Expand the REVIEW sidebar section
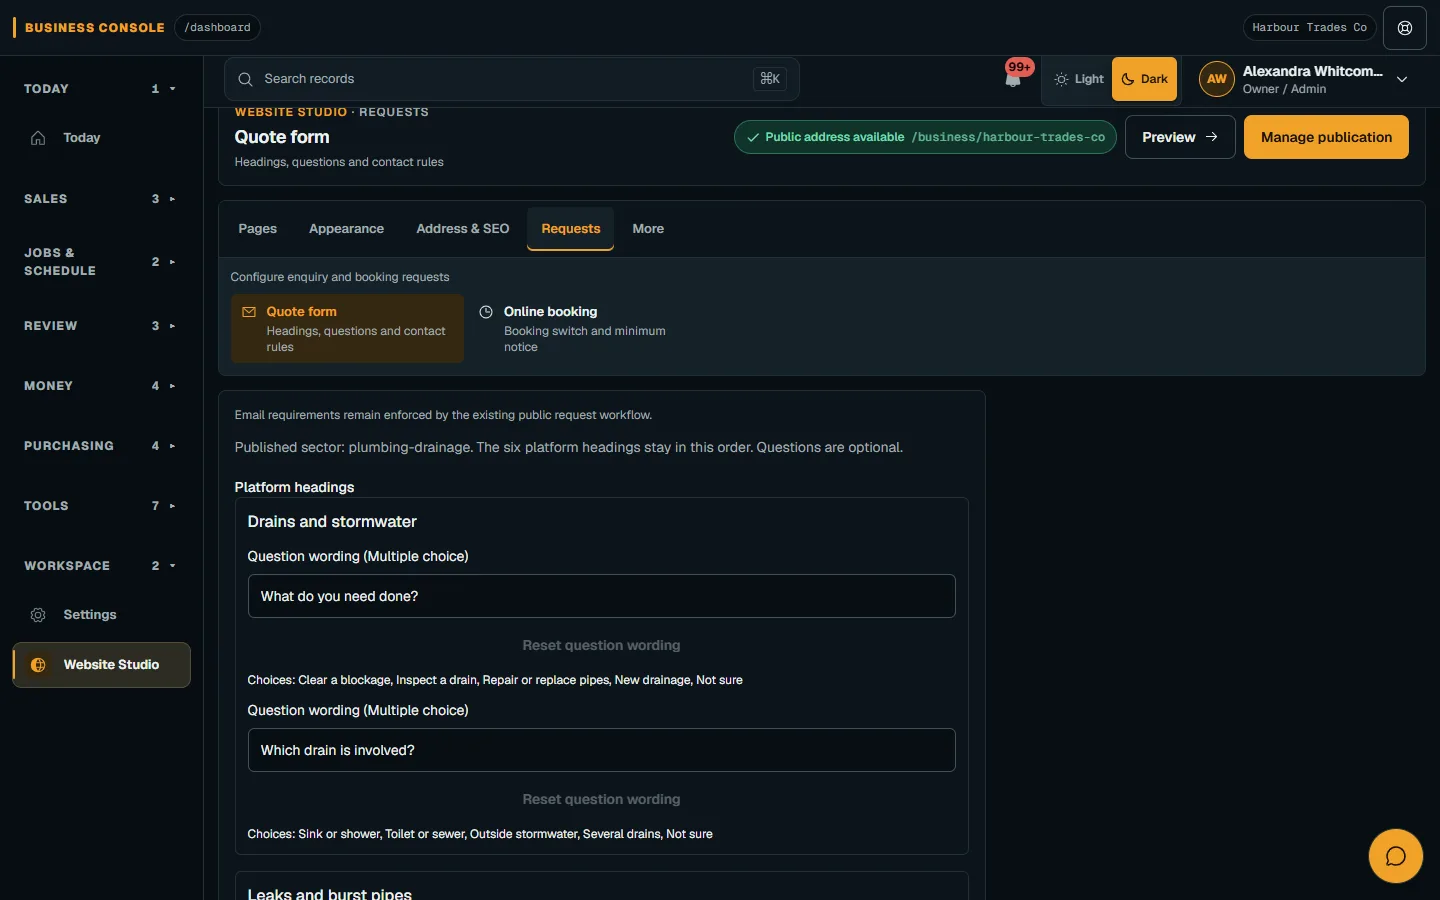This screenshot has width=1440, height=900. [x=100, y=326]
